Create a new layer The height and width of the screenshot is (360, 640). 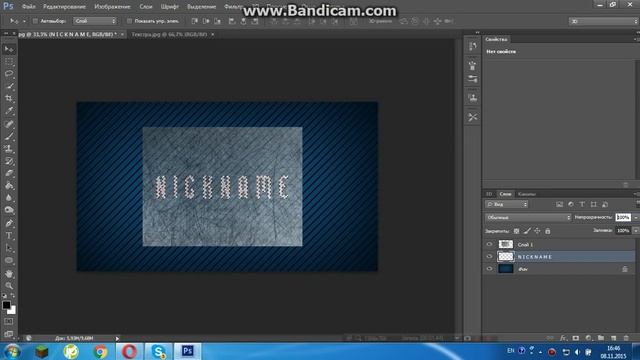click(613, 338)
